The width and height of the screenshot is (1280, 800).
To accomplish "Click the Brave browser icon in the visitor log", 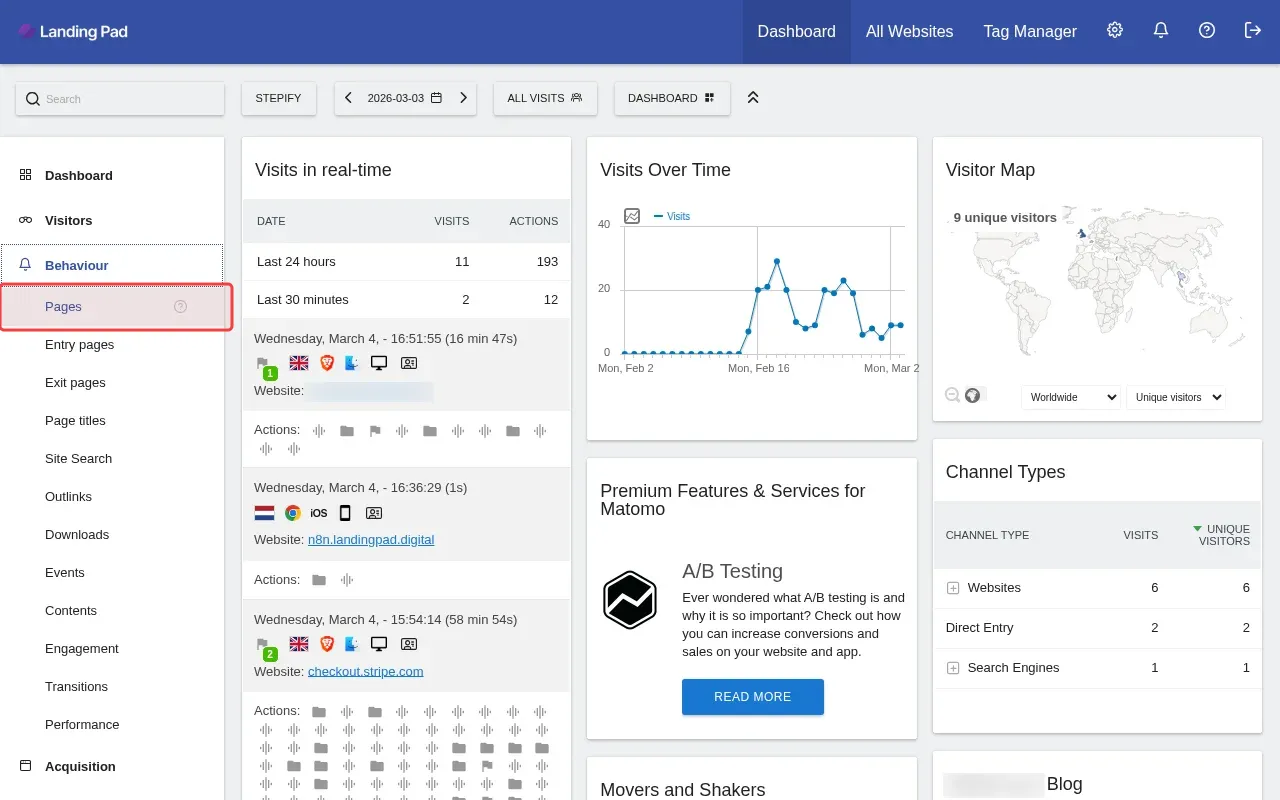I will [x=327, y=363].
